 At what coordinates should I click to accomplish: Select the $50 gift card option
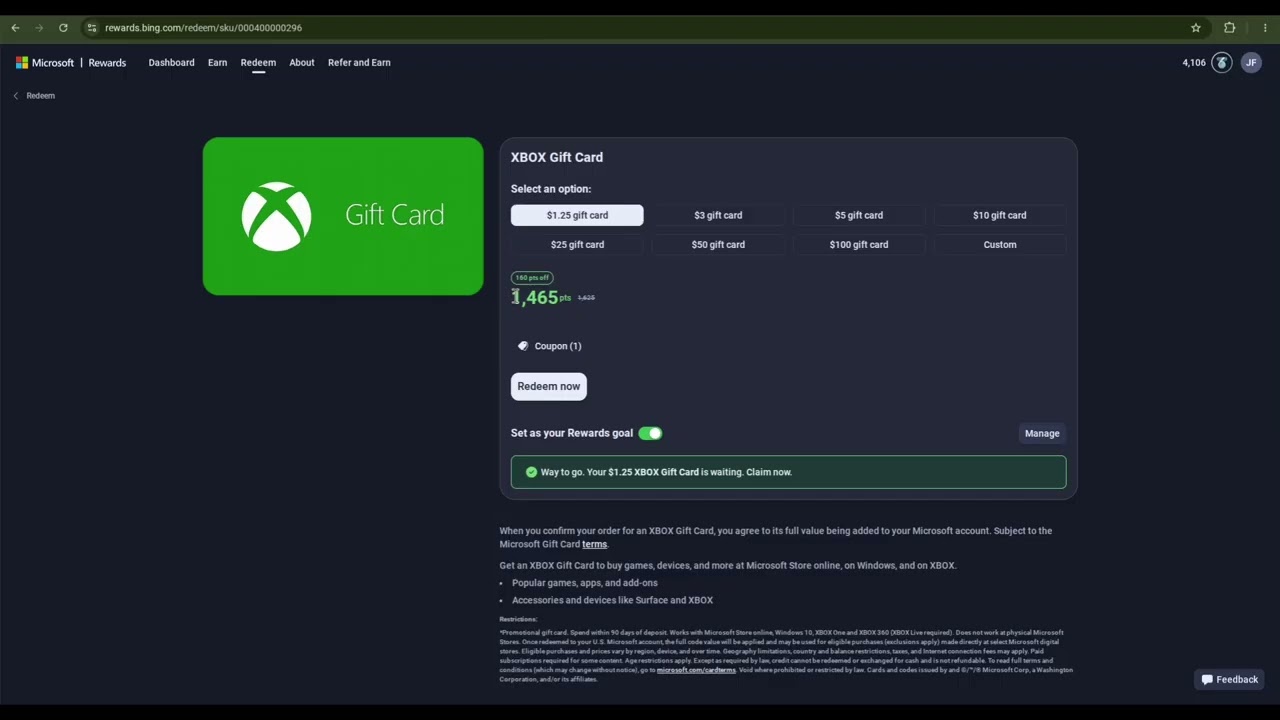point(718,244)
